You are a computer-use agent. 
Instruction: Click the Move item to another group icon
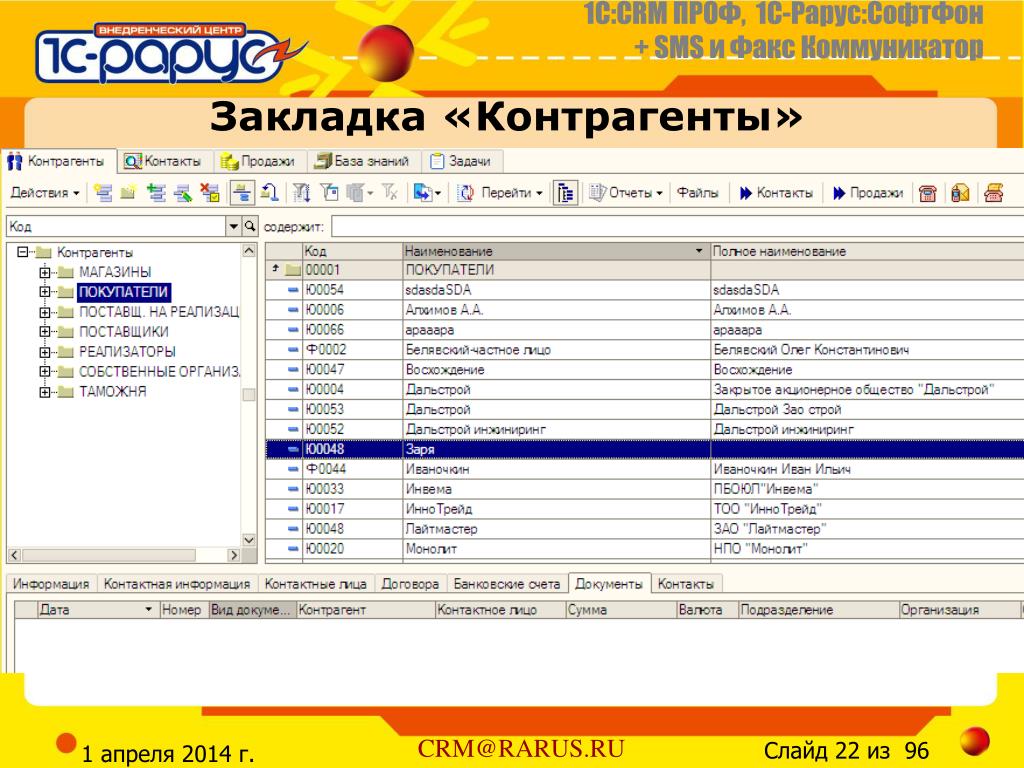(x=270, y=193)
